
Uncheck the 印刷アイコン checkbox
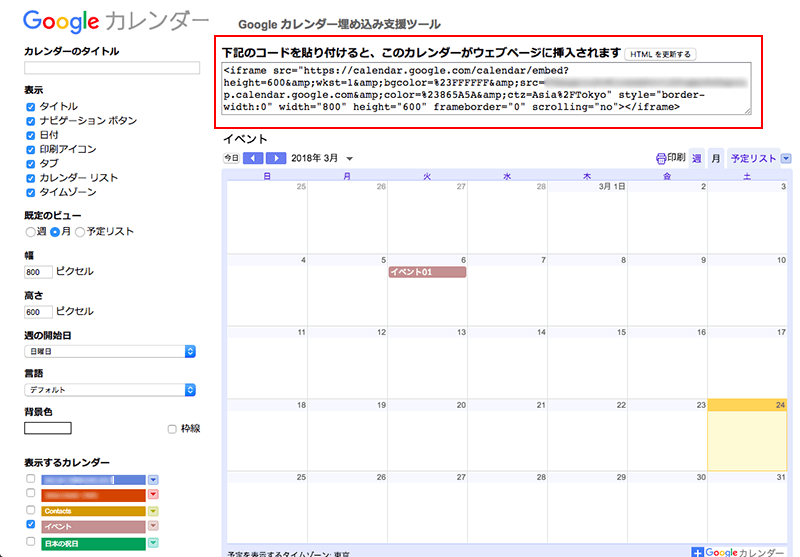tap(31, 149)
